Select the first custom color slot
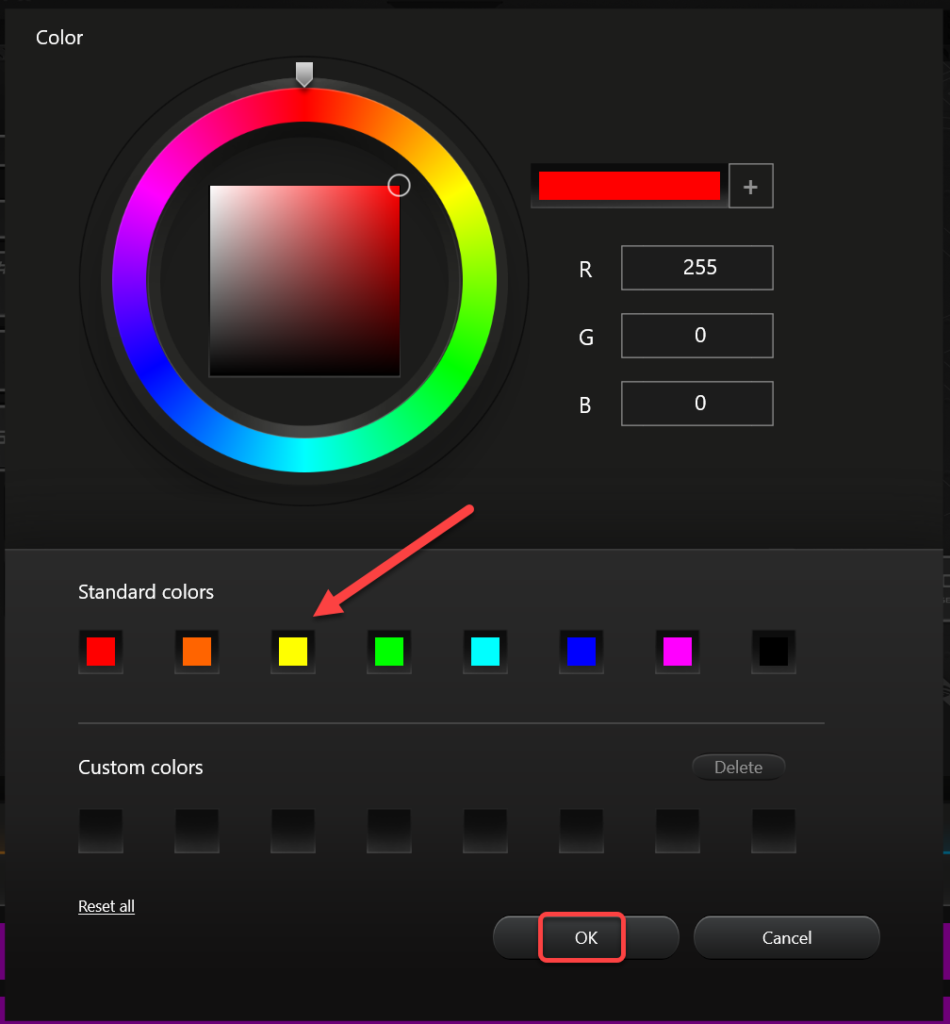950x1024 pixels. (100, 830)
